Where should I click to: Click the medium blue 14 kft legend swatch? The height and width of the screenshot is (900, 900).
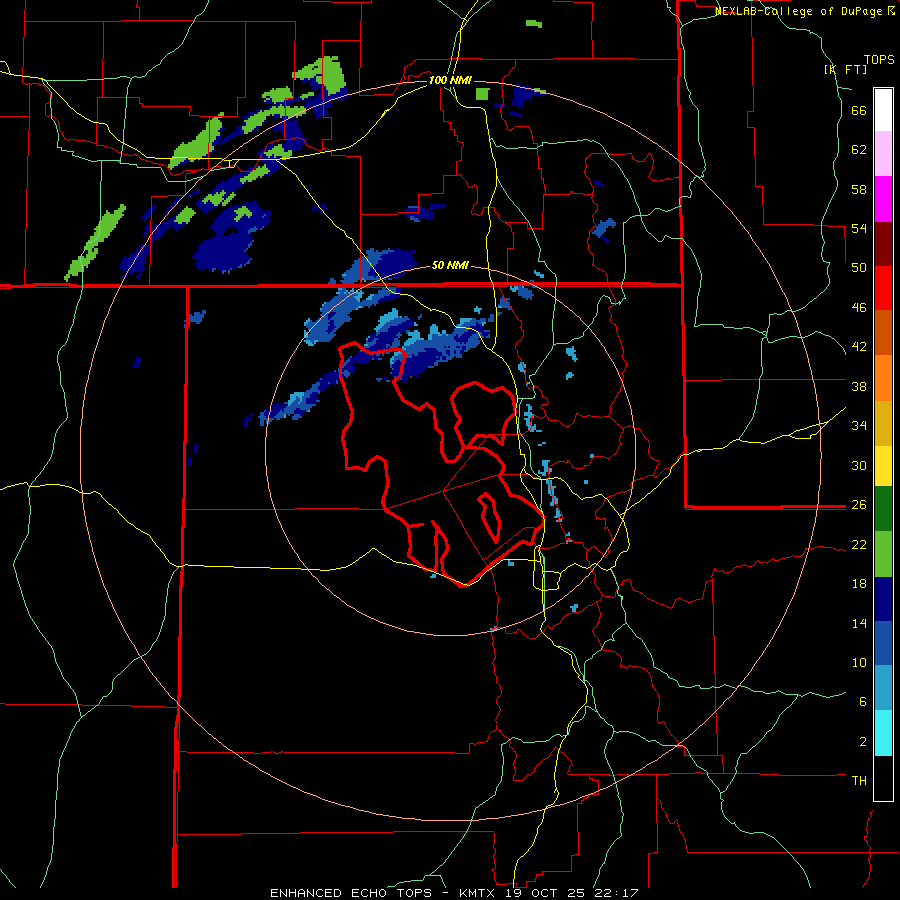click(x=883, y=643)
